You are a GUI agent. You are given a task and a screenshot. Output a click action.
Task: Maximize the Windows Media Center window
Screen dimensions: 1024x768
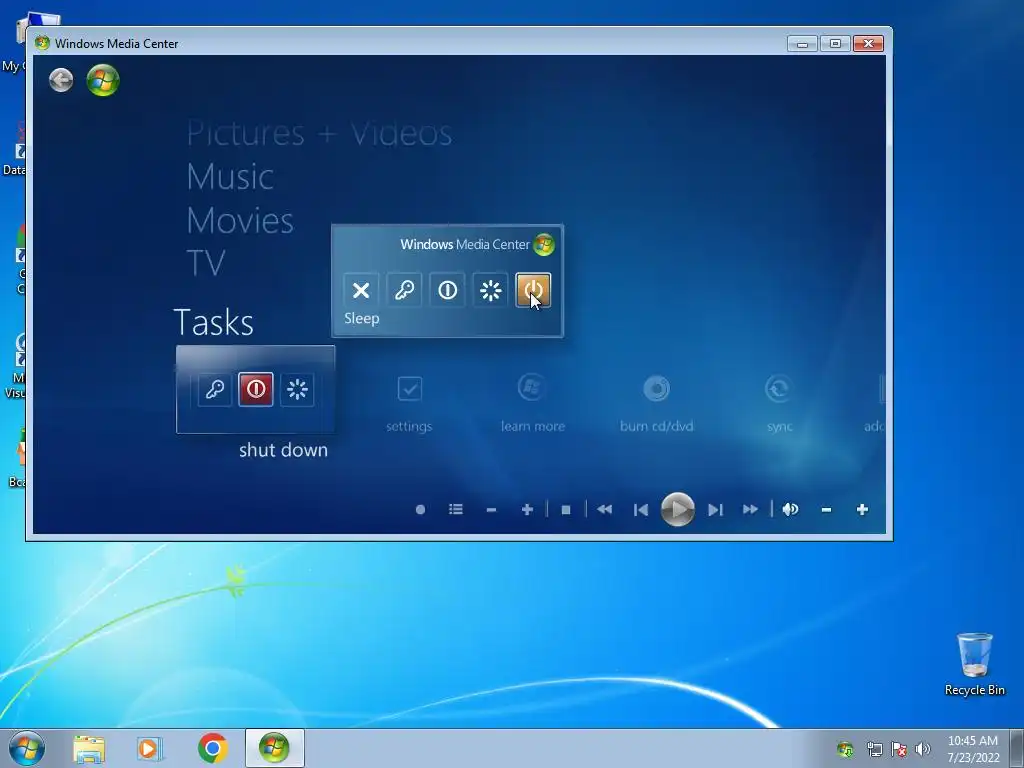835,44
